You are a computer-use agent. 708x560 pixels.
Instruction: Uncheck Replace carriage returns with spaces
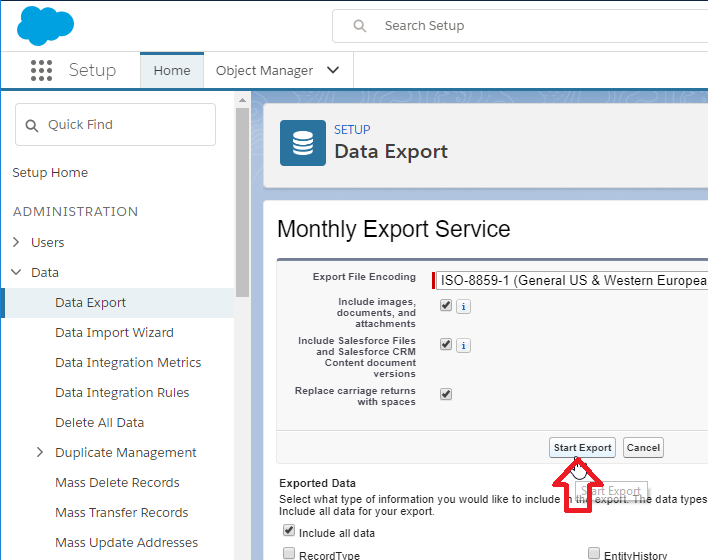pos(446,394)
